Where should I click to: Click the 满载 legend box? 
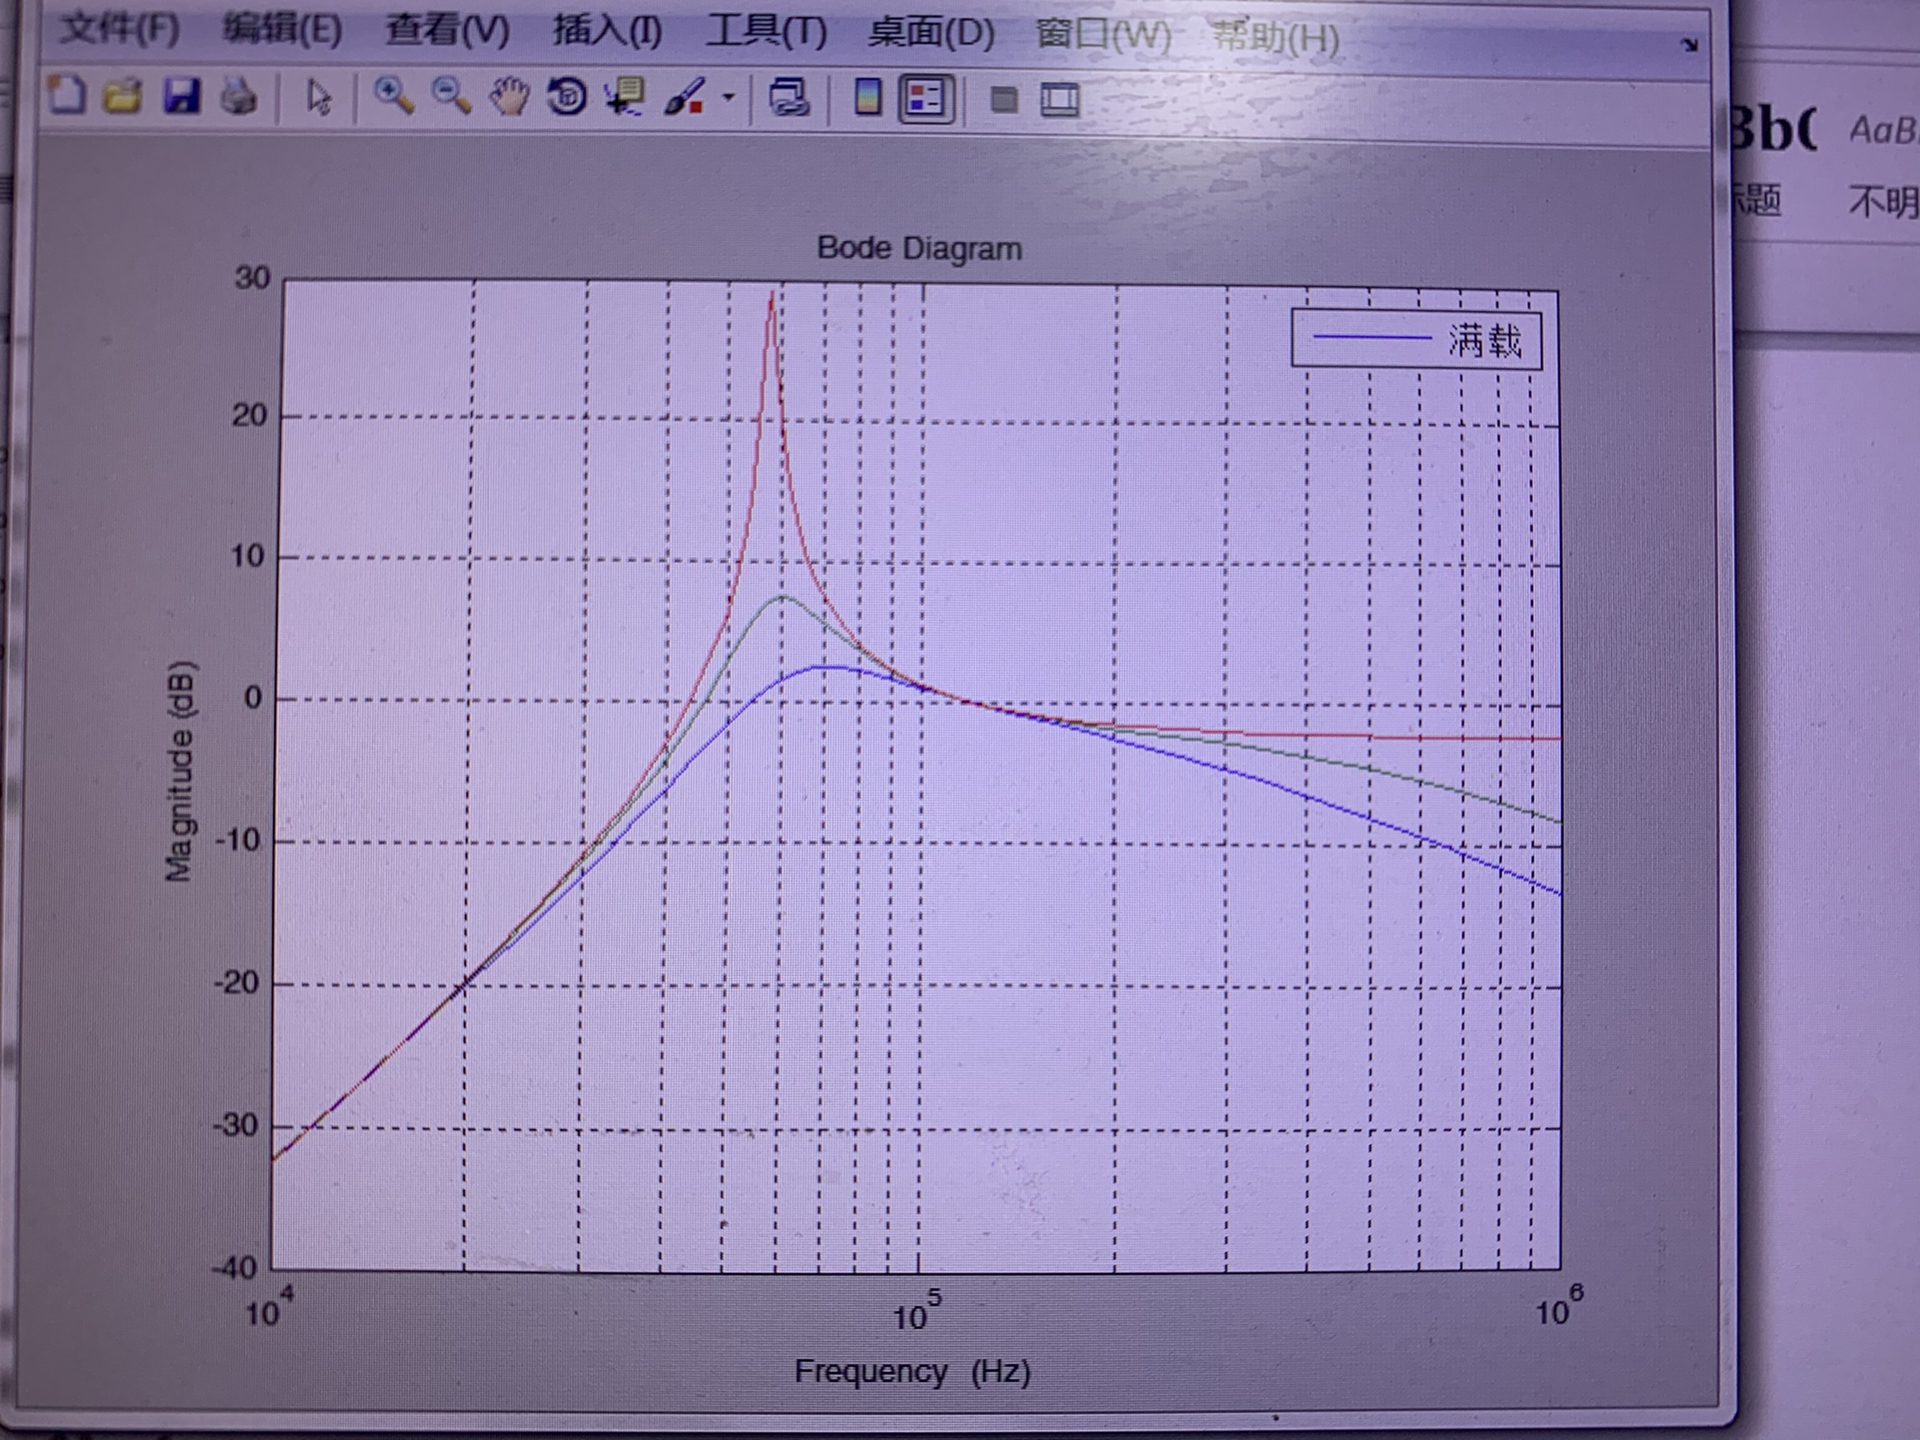tap(1416, 340)
